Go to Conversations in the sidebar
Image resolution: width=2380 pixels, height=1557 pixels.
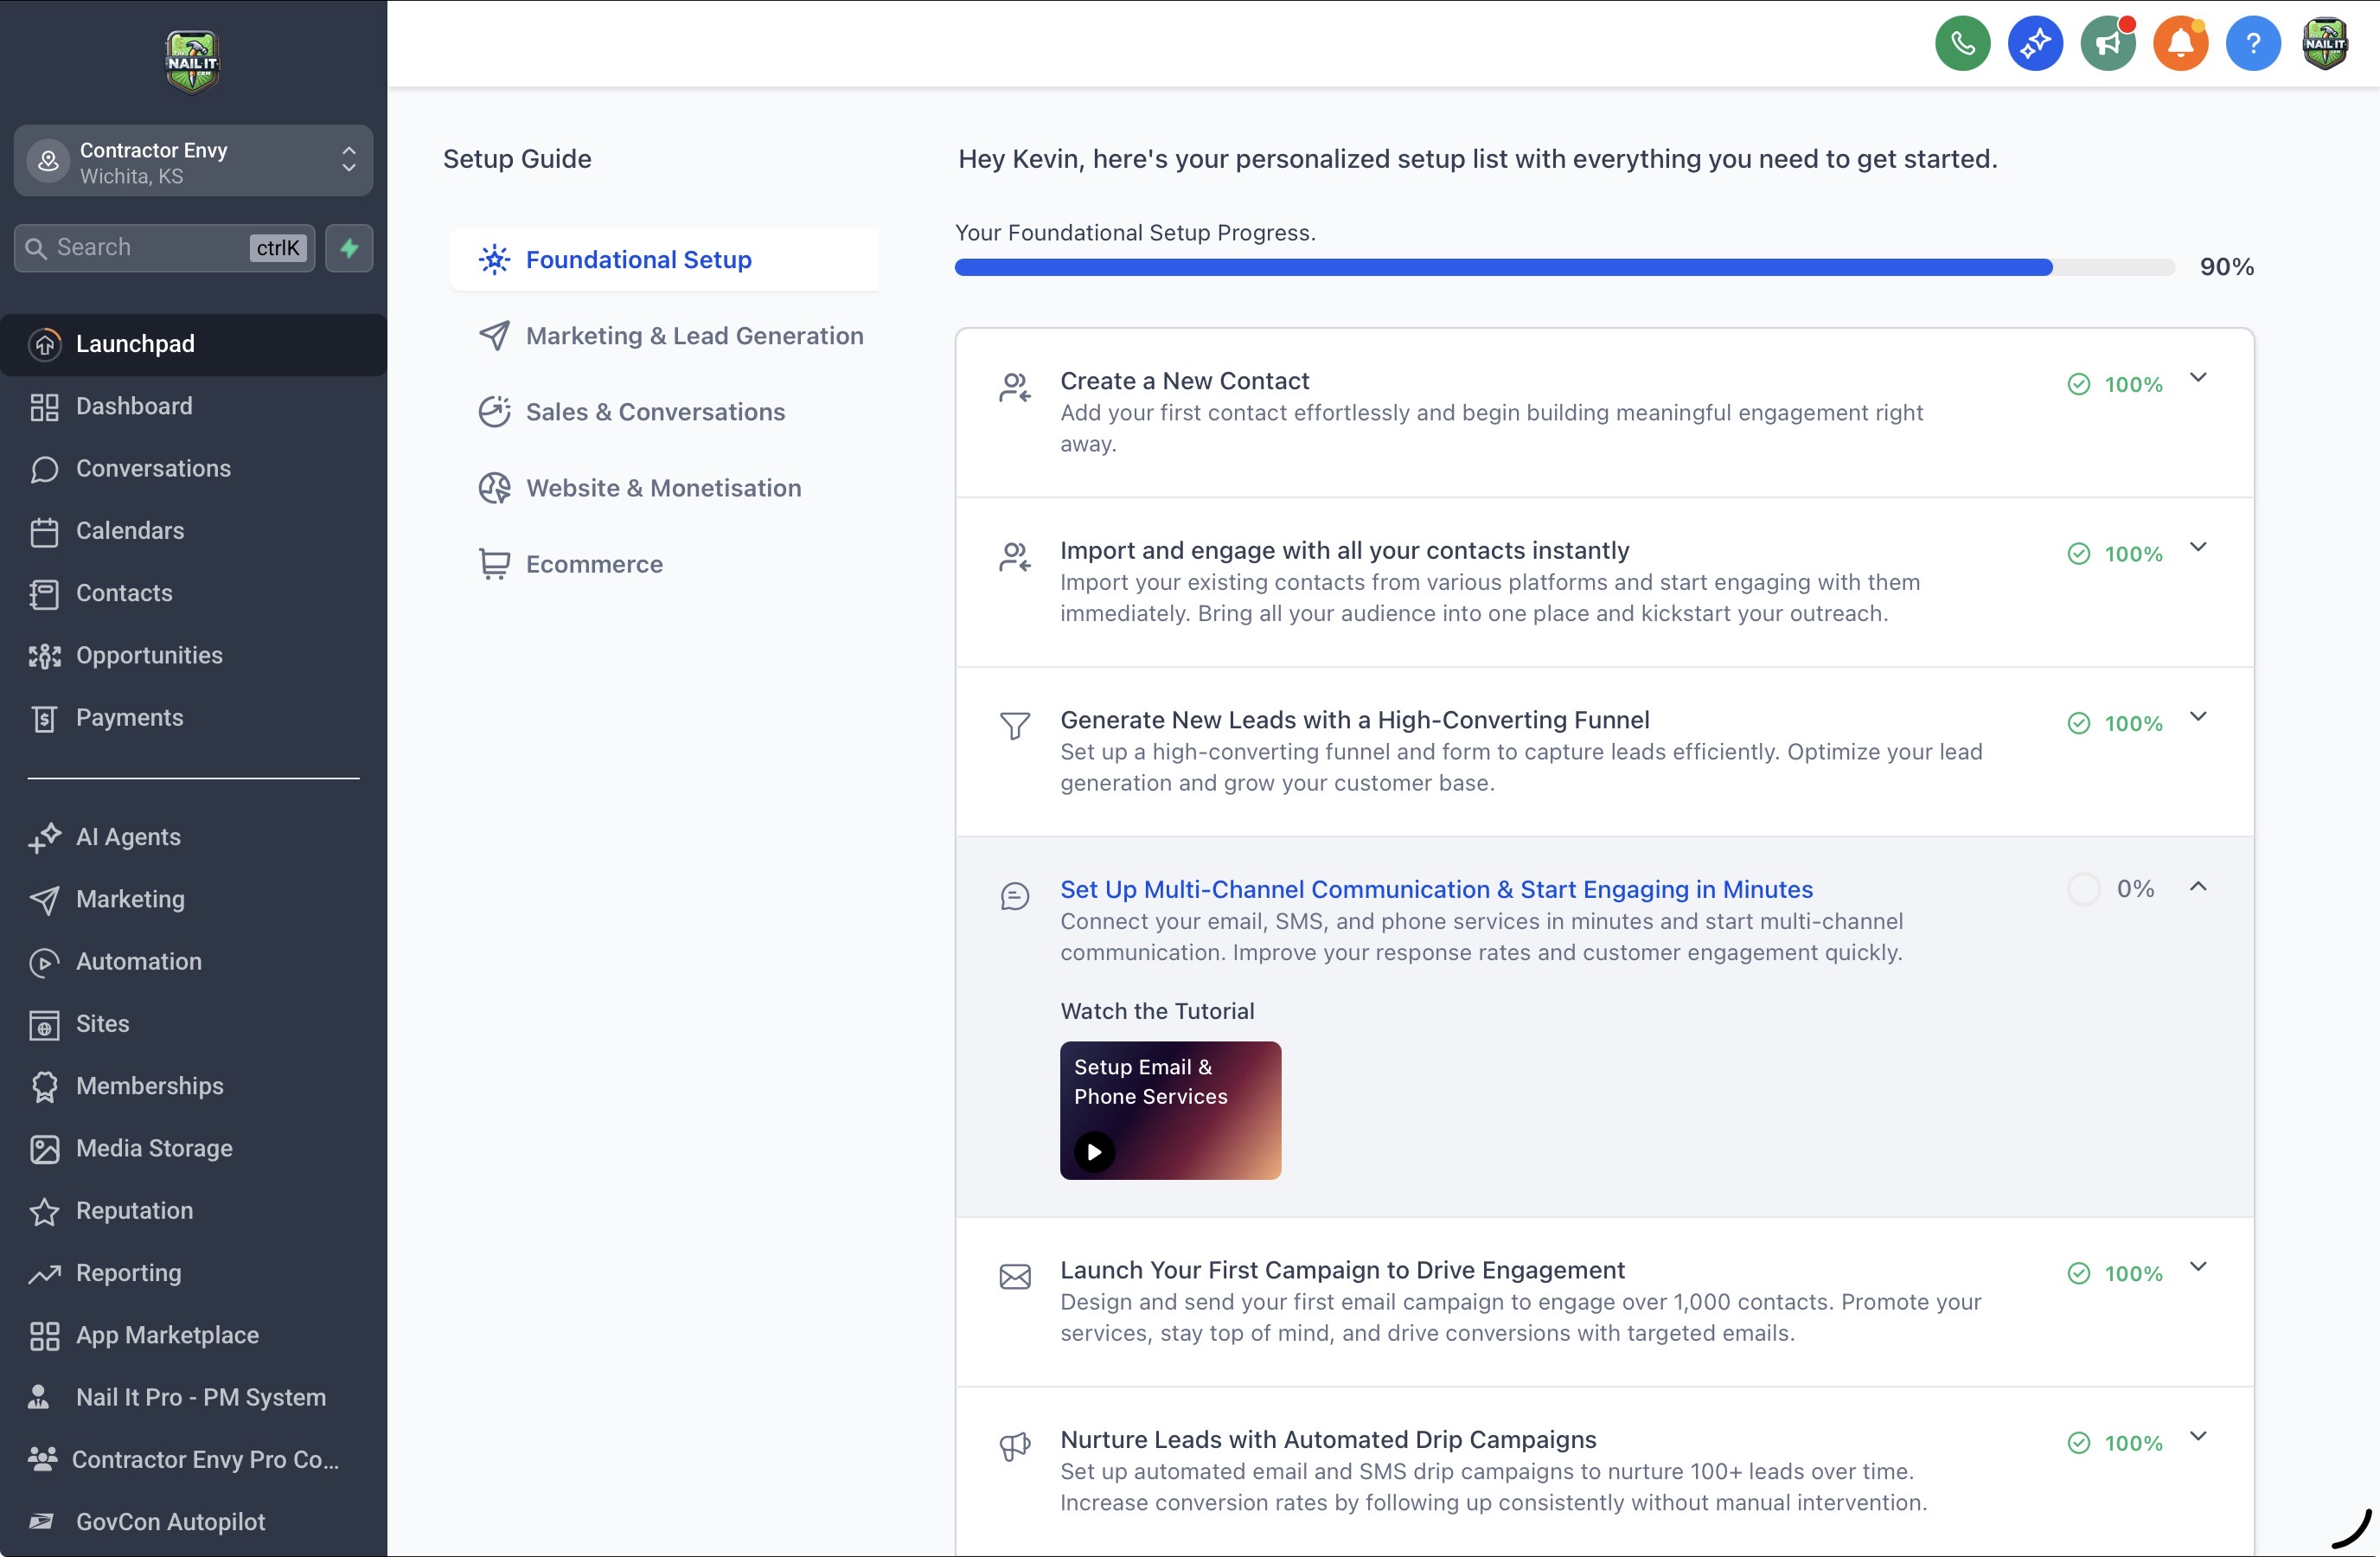tap(153, 469)
